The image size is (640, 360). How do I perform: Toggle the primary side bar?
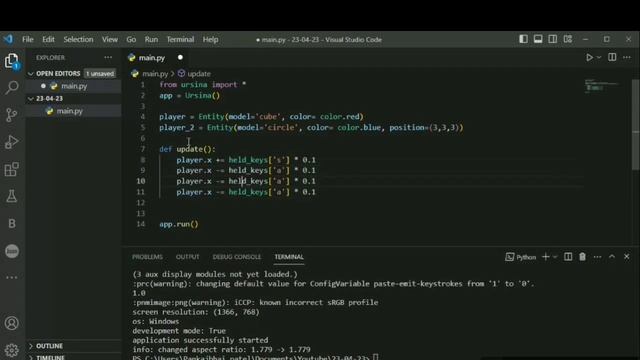tap(523, 39)
